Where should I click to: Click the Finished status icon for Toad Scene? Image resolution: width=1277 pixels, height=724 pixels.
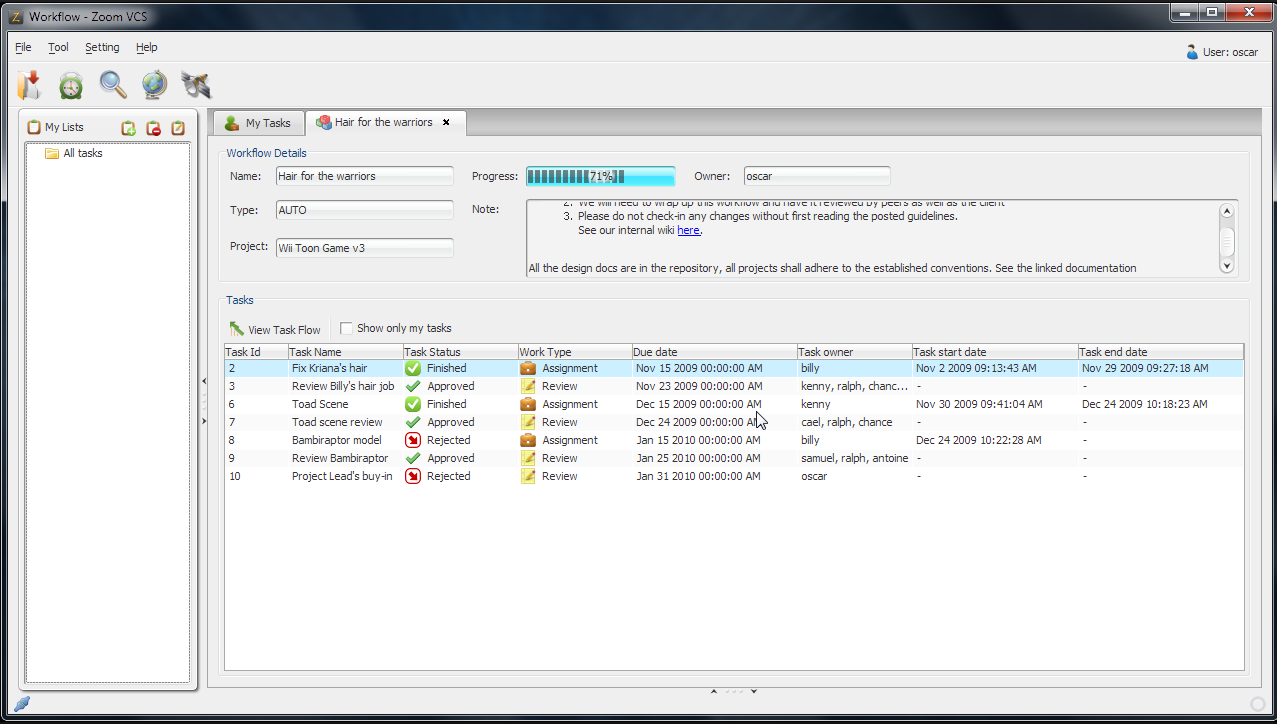[x=412, y=404]
